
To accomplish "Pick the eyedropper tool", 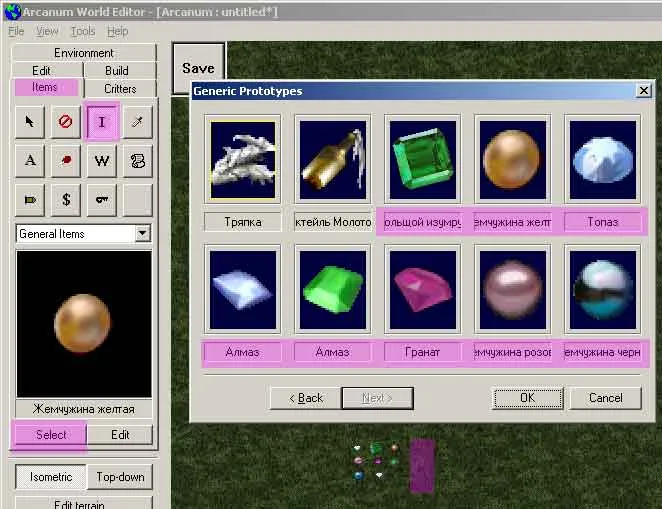I will pyautogui.click(x=138, y=122).
